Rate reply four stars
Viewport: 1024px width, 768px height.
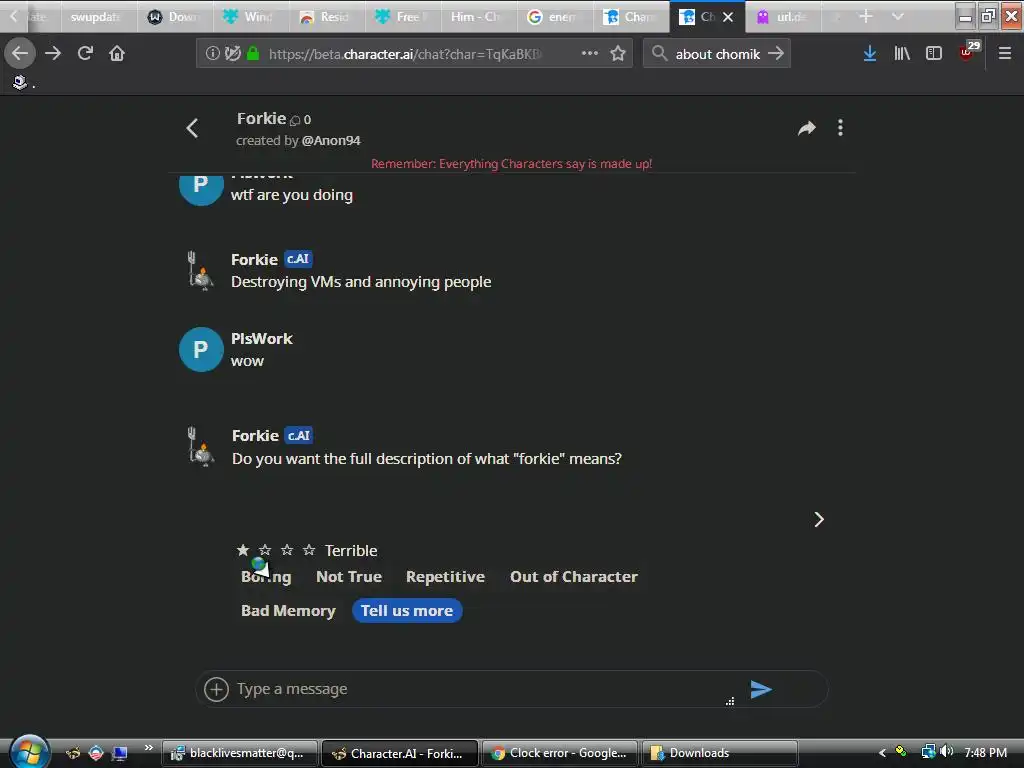309,550
